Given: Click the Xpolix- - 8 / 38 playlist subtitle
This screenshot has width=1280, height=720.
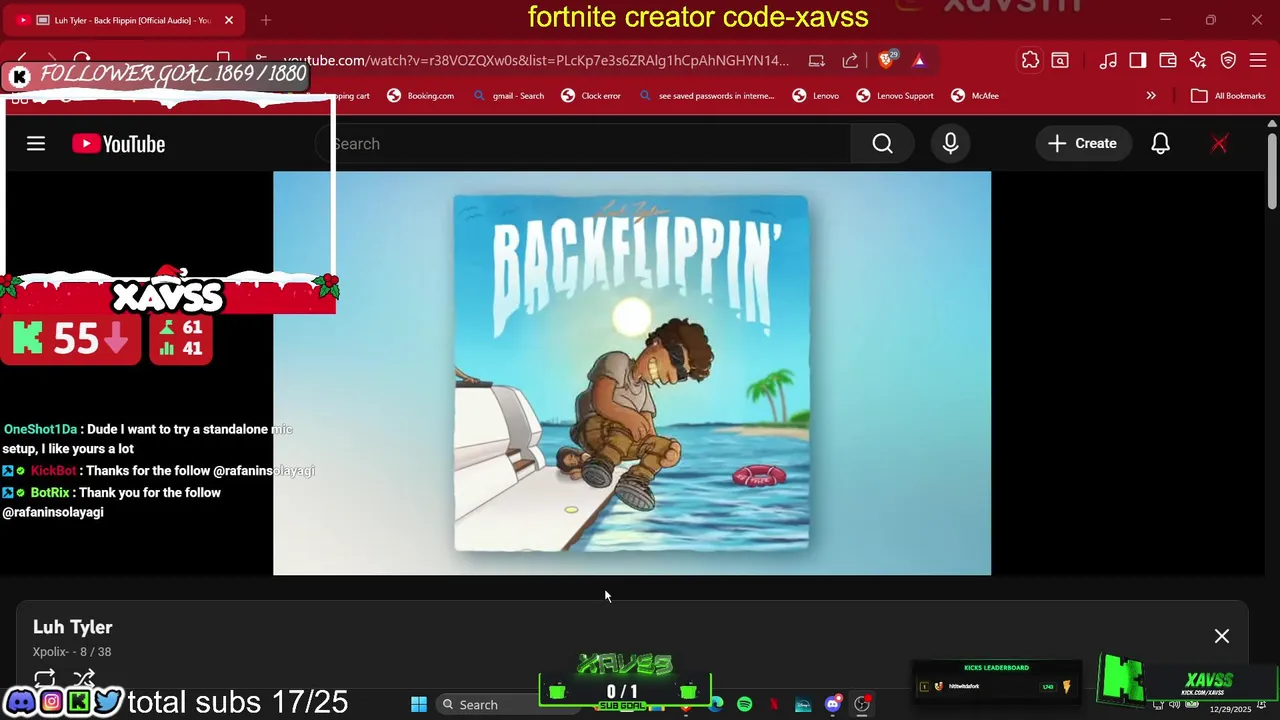Looking at the screenshot, I should 72,652.
